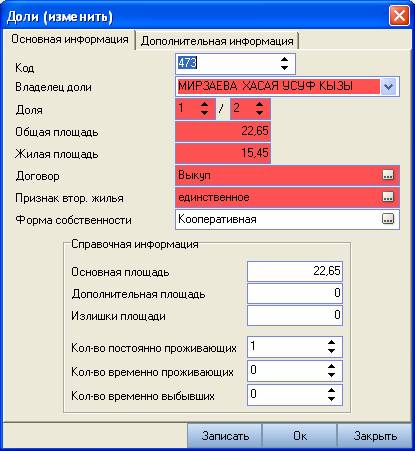
Task: Close the Доли dialog window
Action: click(399, 16)
